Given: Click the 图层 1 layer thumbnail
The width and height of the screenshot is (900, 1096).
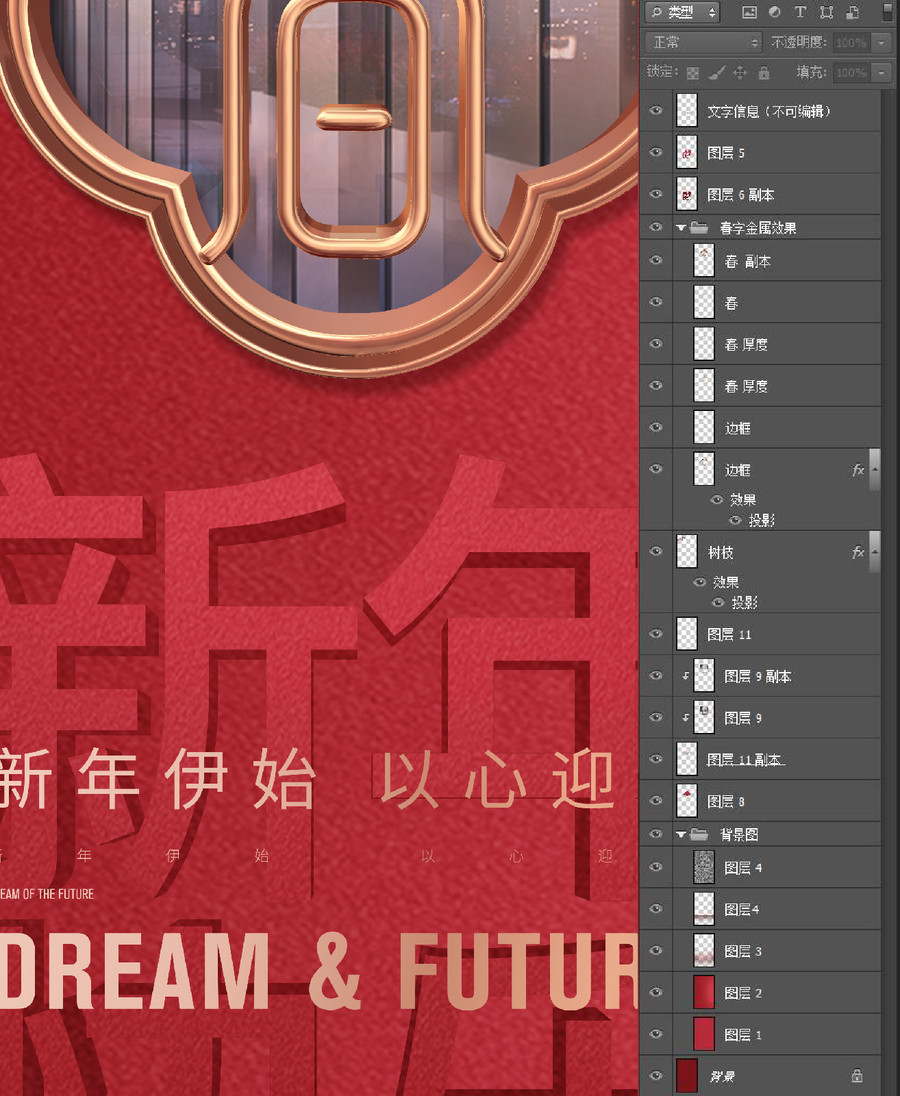Looking at the screenshot, I should [704, 1034].
